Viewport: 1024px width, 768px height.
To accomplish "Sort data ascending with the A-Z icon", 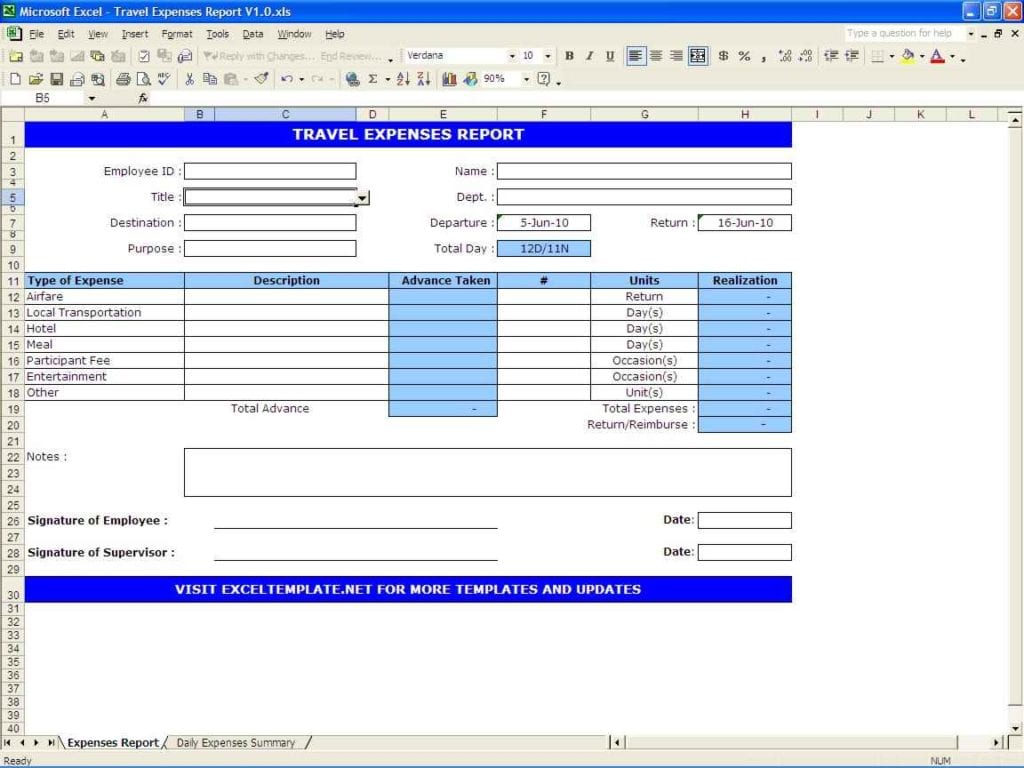I will [x=404, y=78].
